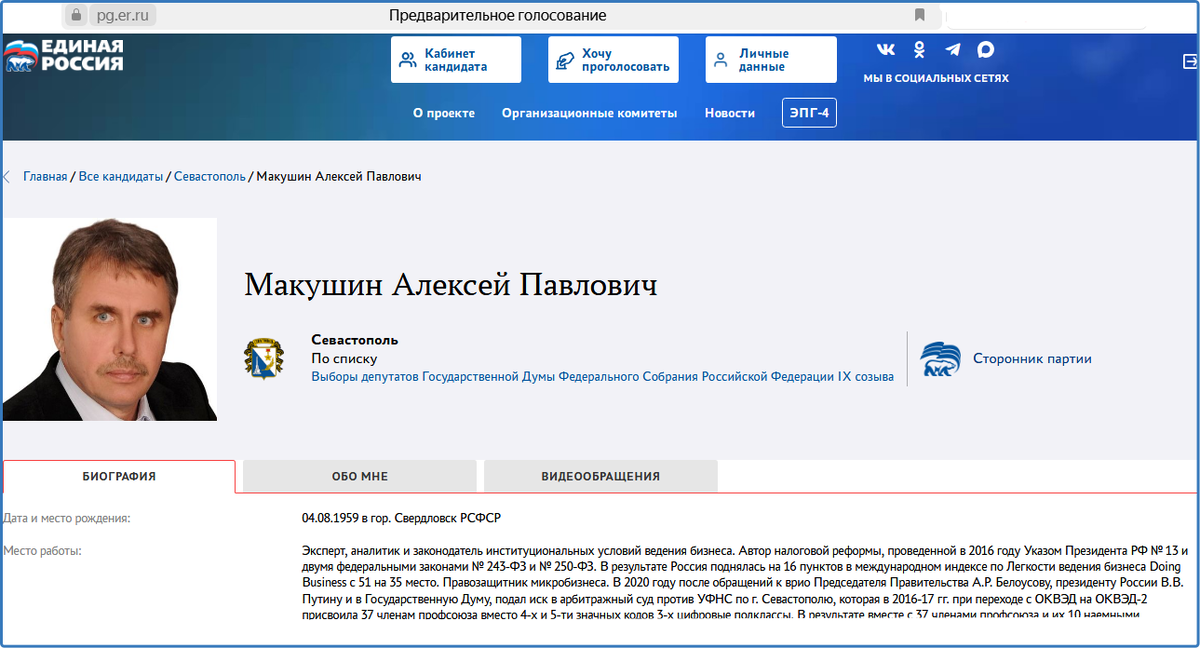Switch to the БИОГРАФИЯ tab

point(119,476)
